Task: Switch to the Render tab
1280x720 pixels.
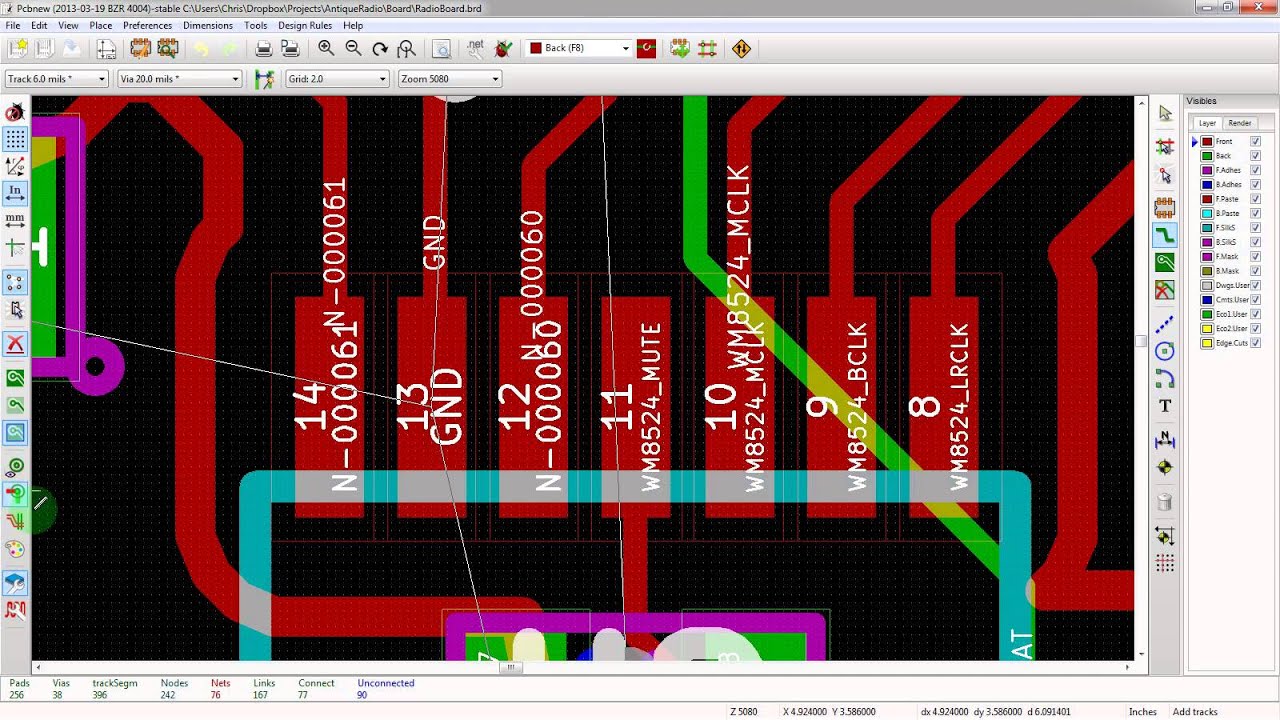Action: click(1240, 123)
